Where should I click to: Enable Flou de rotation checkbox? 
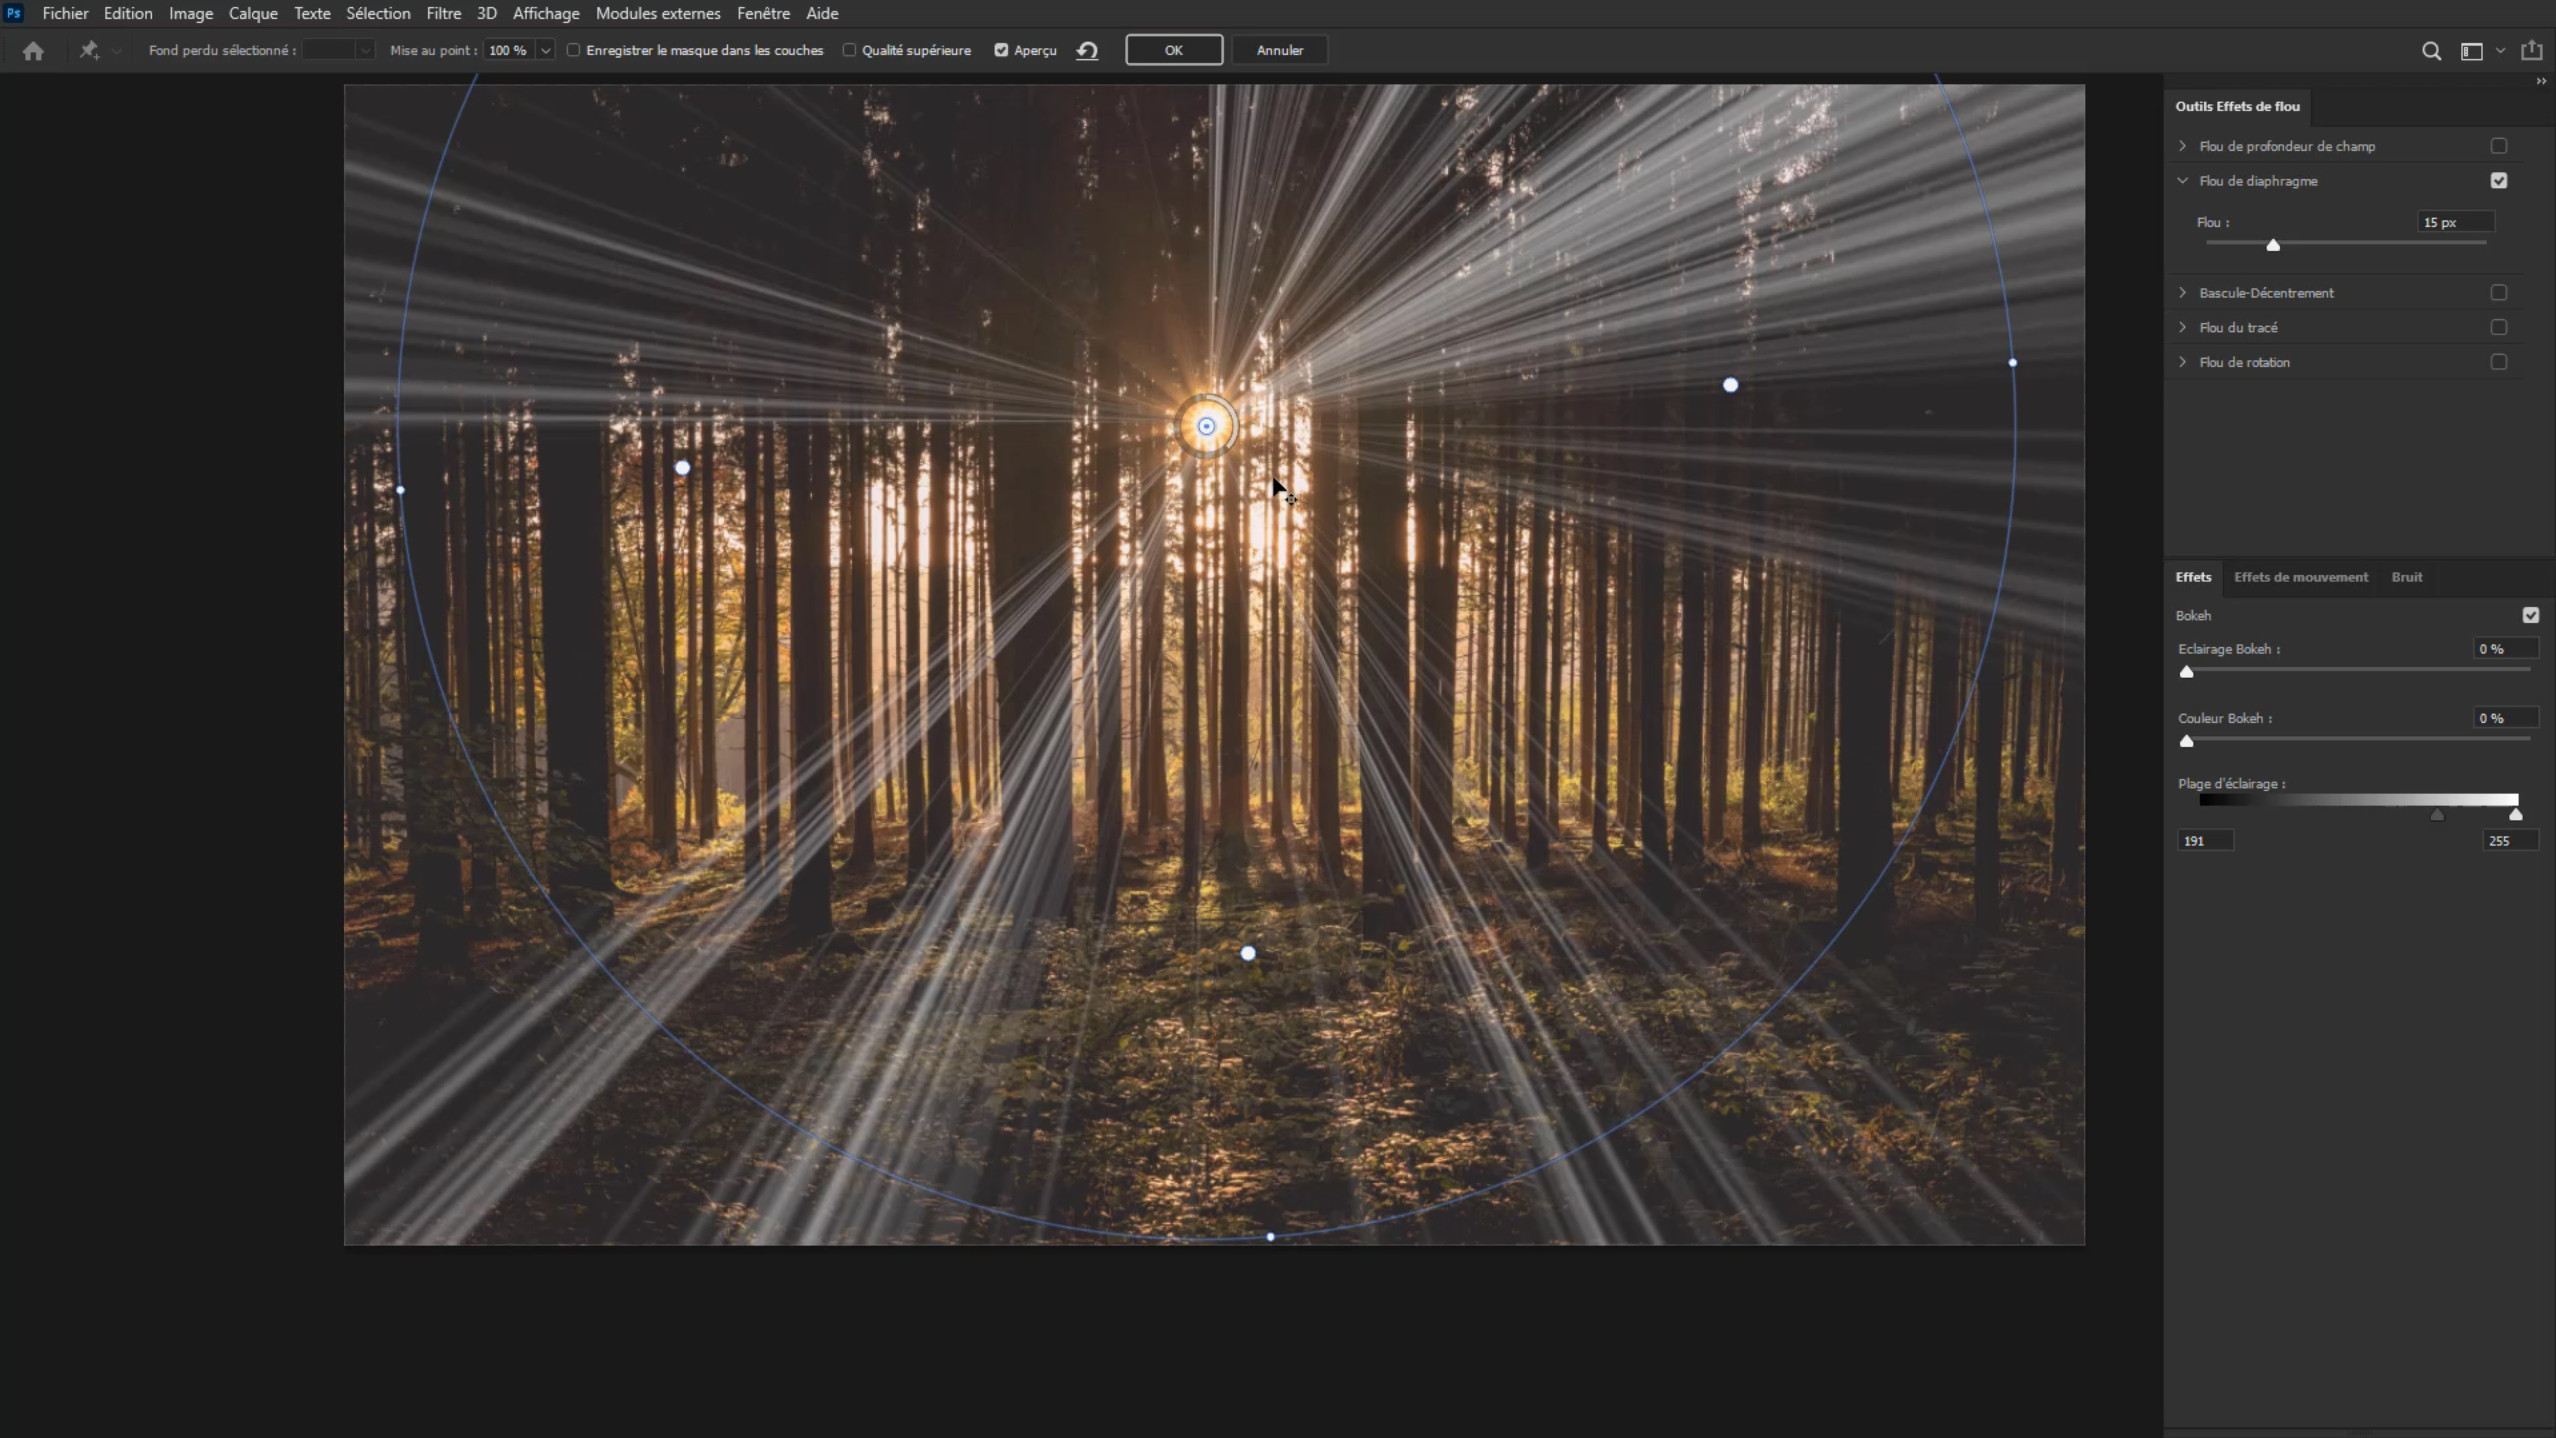(2499, 362)
